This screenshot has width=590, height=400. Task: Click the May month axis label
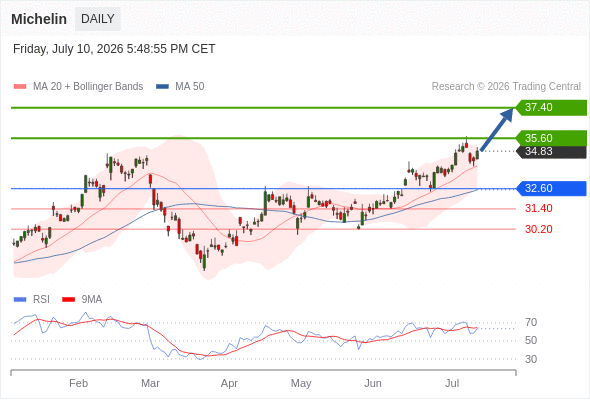(301, 383)
